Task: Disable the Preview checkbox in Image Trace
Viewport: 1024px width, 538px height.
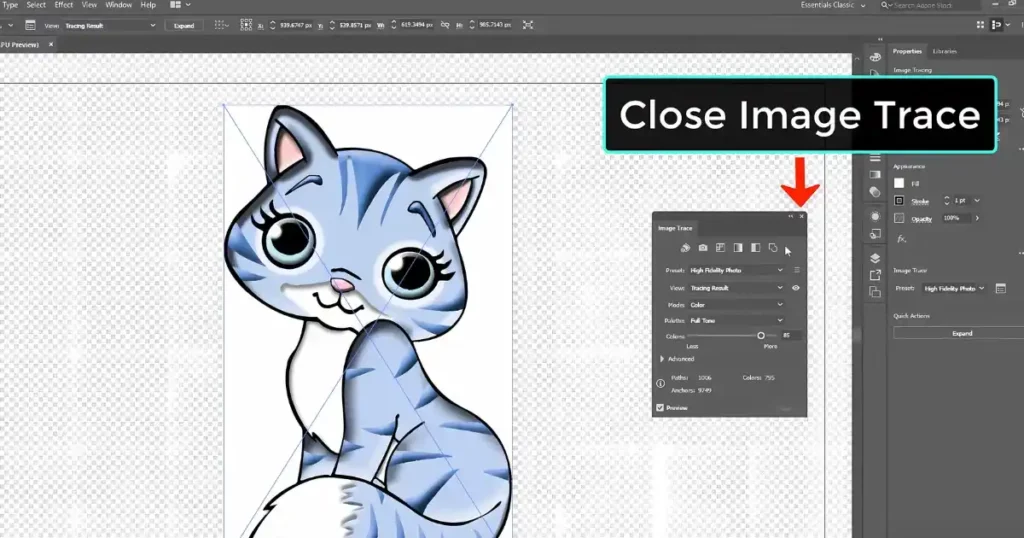Action: [x=660, y=407]
